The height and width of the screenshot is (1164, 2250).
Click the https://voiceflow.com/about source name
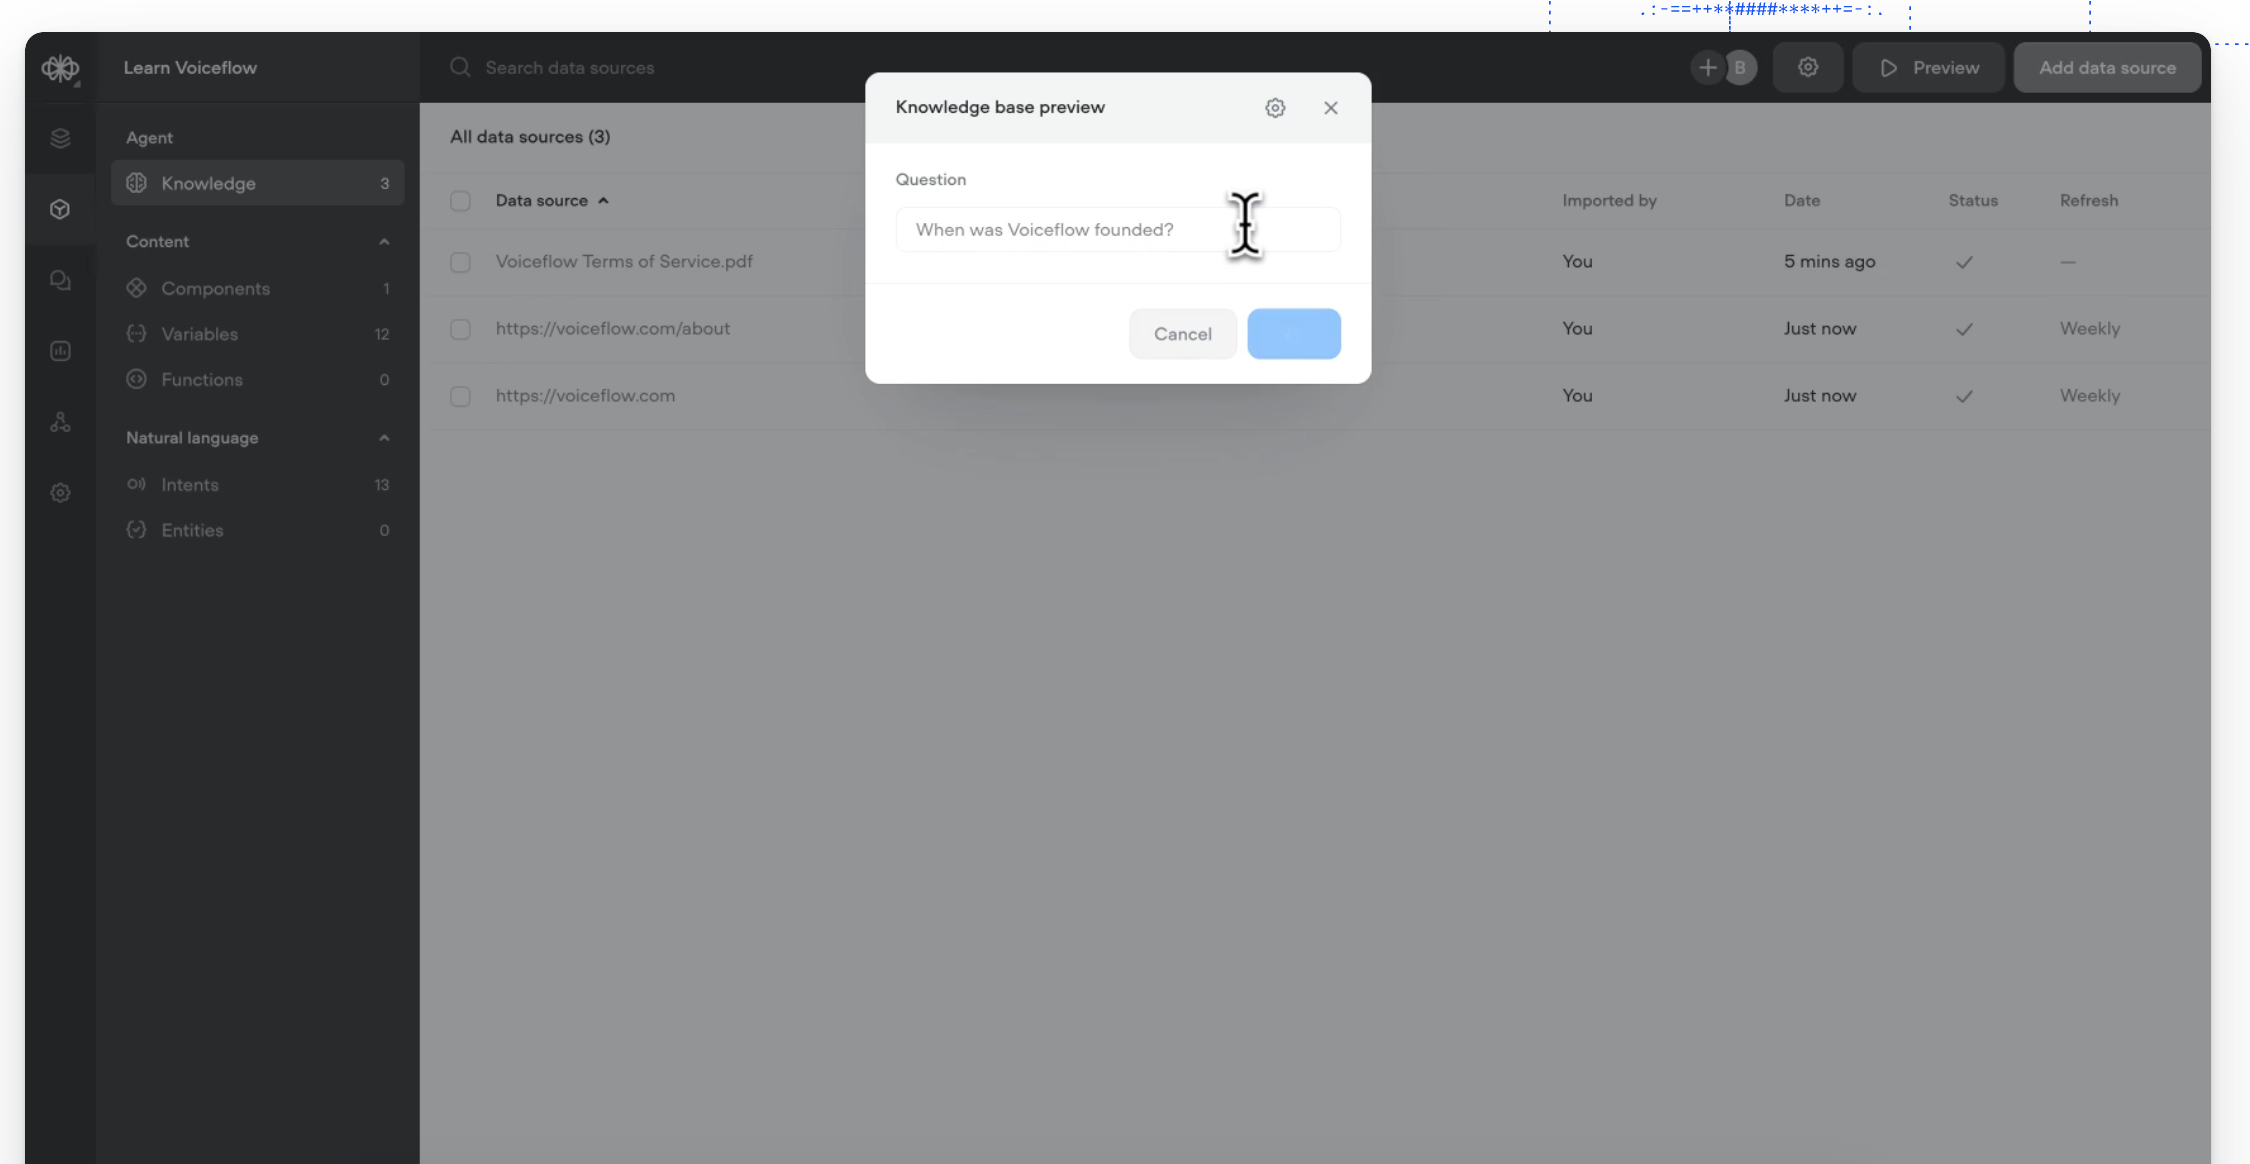coord(613,328)
